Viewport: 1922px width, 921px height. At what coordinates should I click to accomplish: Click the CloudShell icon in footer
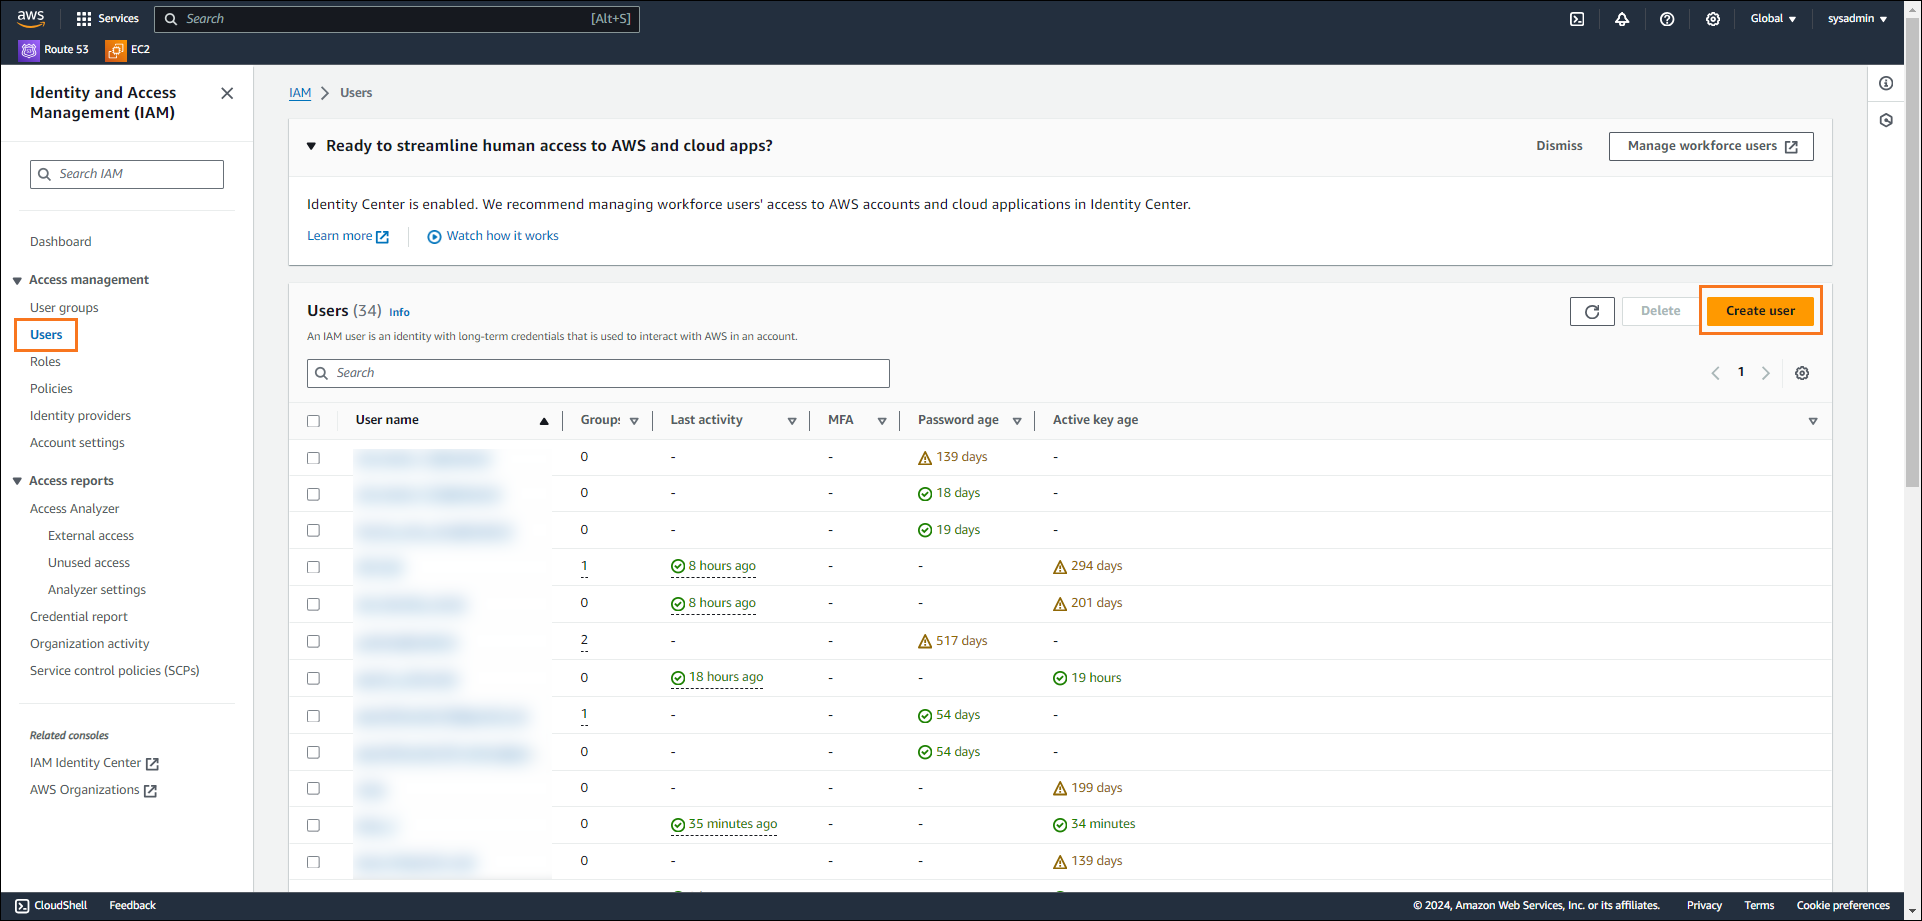(x=22, y=906)
